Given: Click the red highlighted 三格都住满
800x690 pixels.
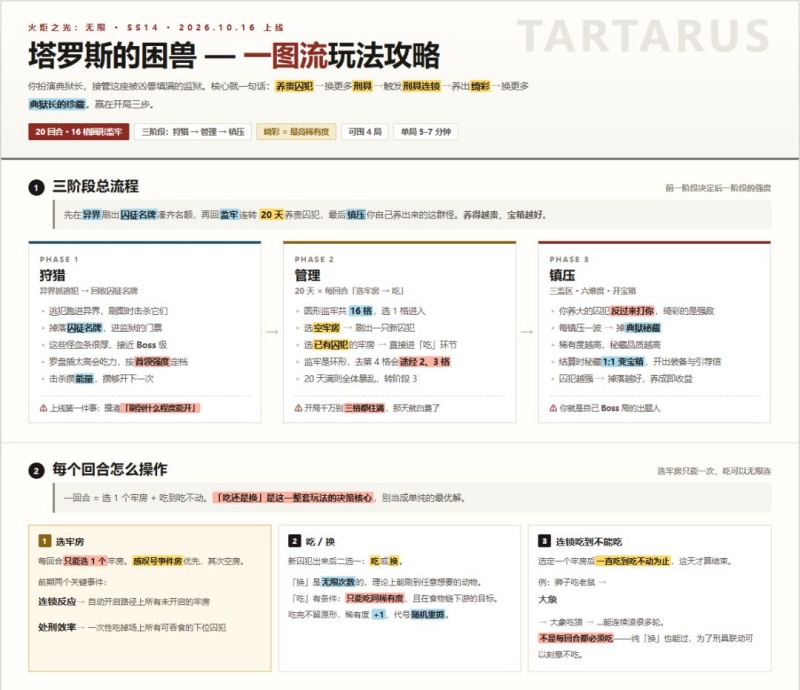Looking at the screenshot, I should coord(364,408).
